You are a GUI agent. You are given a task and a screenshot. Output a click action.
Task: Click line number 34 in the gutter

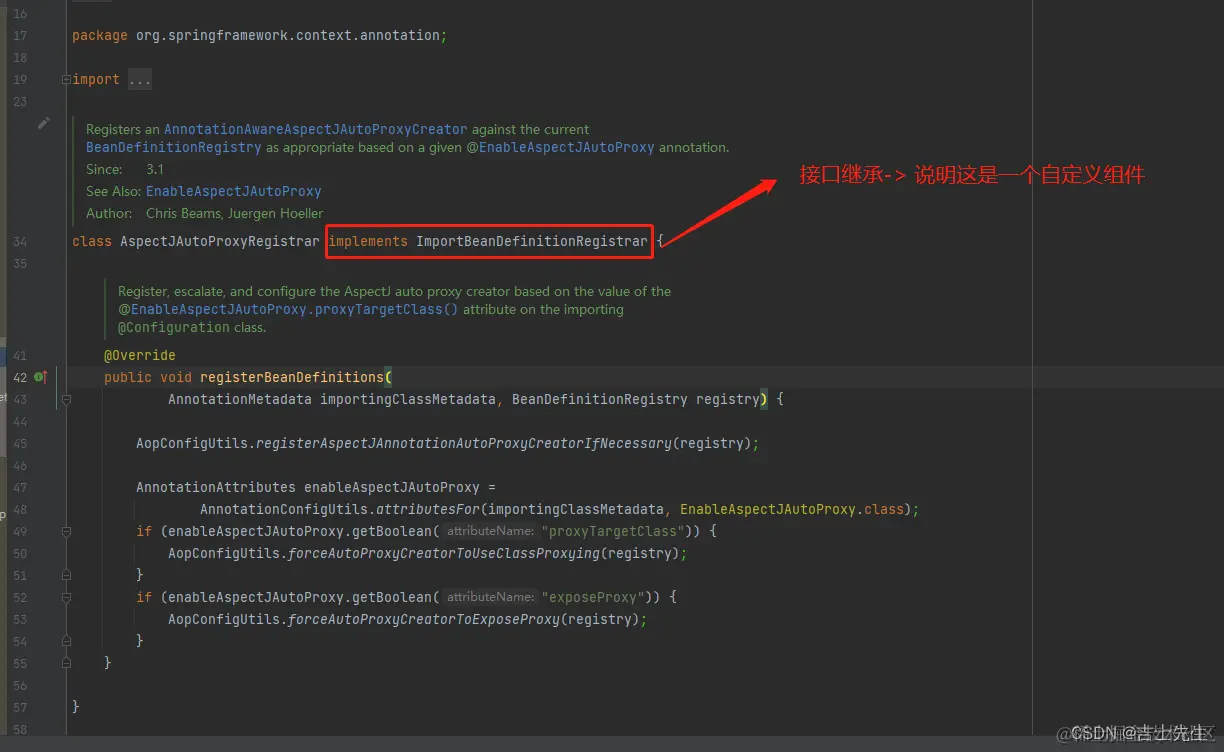point(20,241)
